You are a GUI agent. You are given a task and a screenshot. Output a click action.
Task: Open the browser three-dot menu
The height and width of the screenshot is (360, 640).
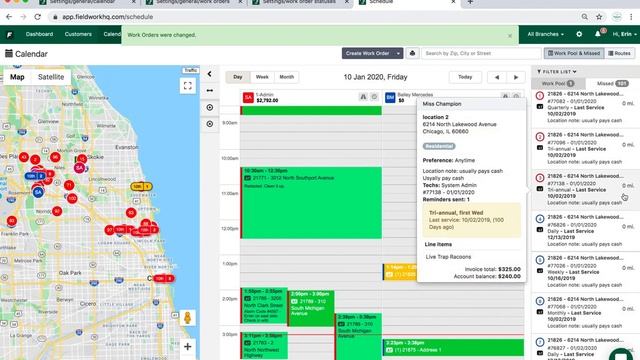tap(631, 17)
